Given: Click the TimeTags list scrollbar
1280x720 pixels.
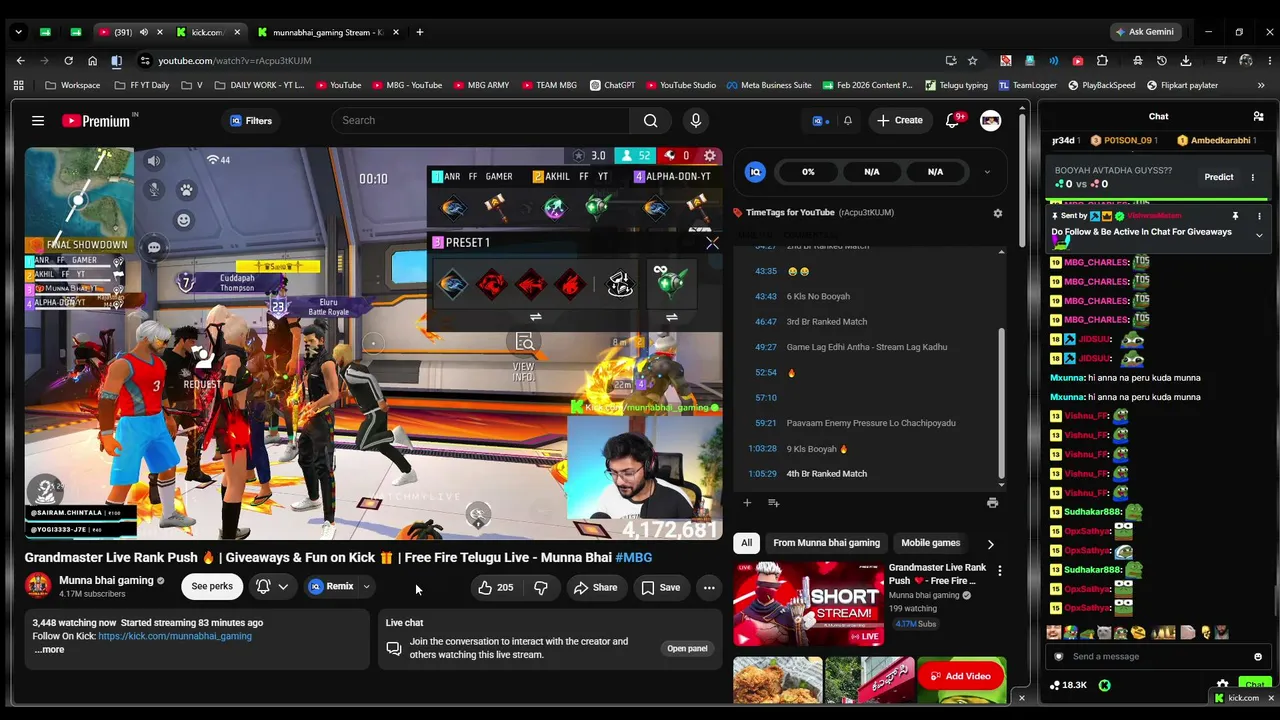Looking at the screenshot, I should (x=1001, y=405).
